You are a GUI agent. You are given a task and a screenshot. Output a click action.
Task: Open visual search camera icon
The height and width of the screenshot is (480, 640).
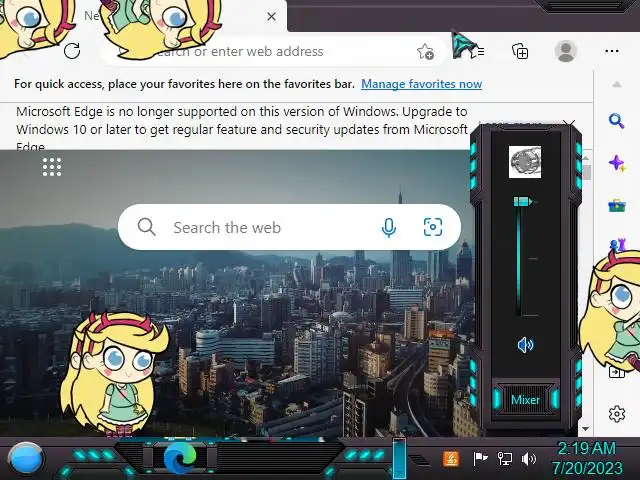coord(433,227)
